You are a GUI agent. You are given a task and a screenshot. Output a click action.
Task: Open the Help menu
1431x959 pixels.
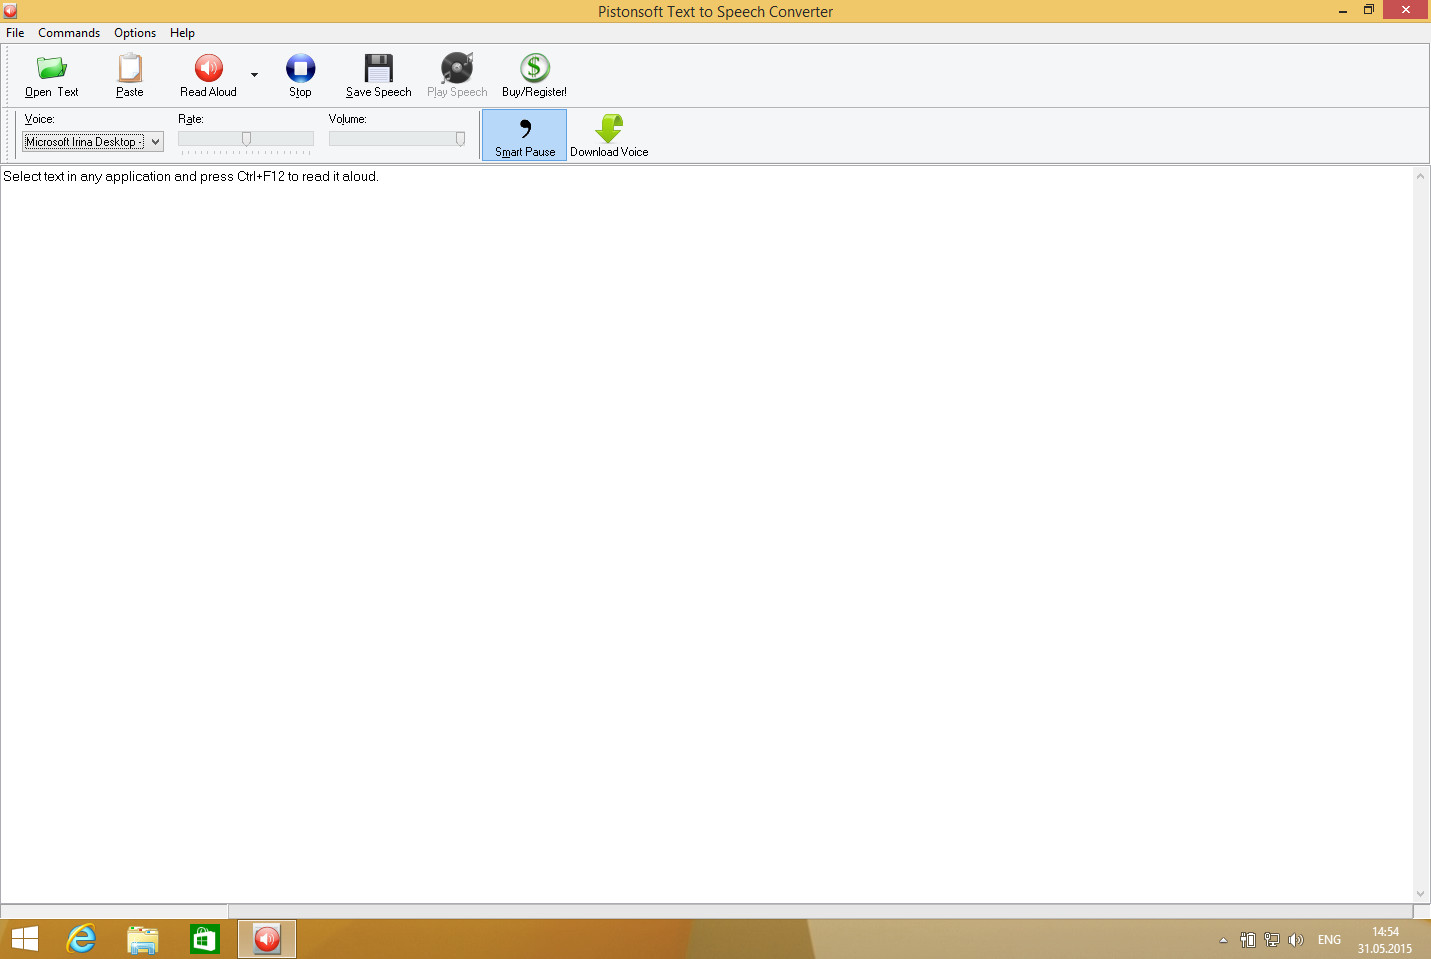(182, 33)
